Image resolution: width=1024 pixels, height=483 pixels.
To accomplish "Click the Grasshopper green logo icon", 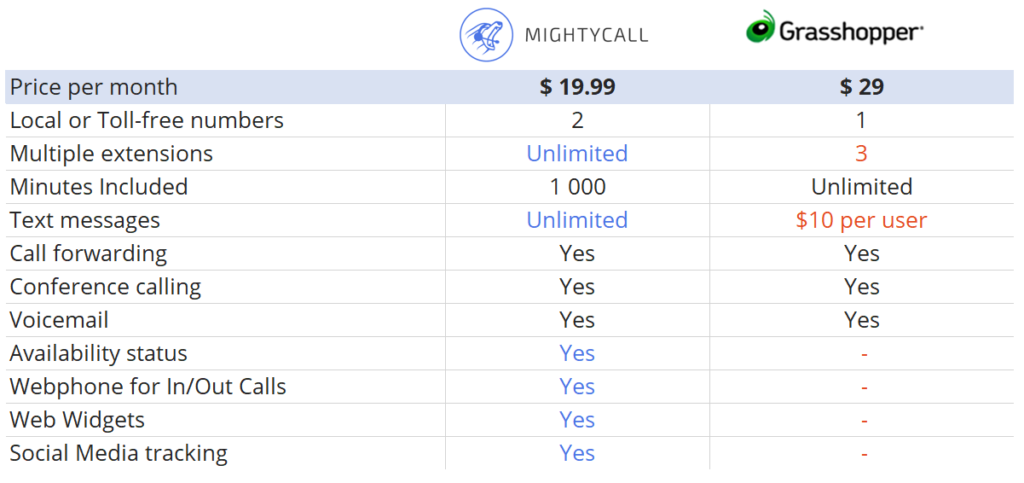I will point(761,27).
